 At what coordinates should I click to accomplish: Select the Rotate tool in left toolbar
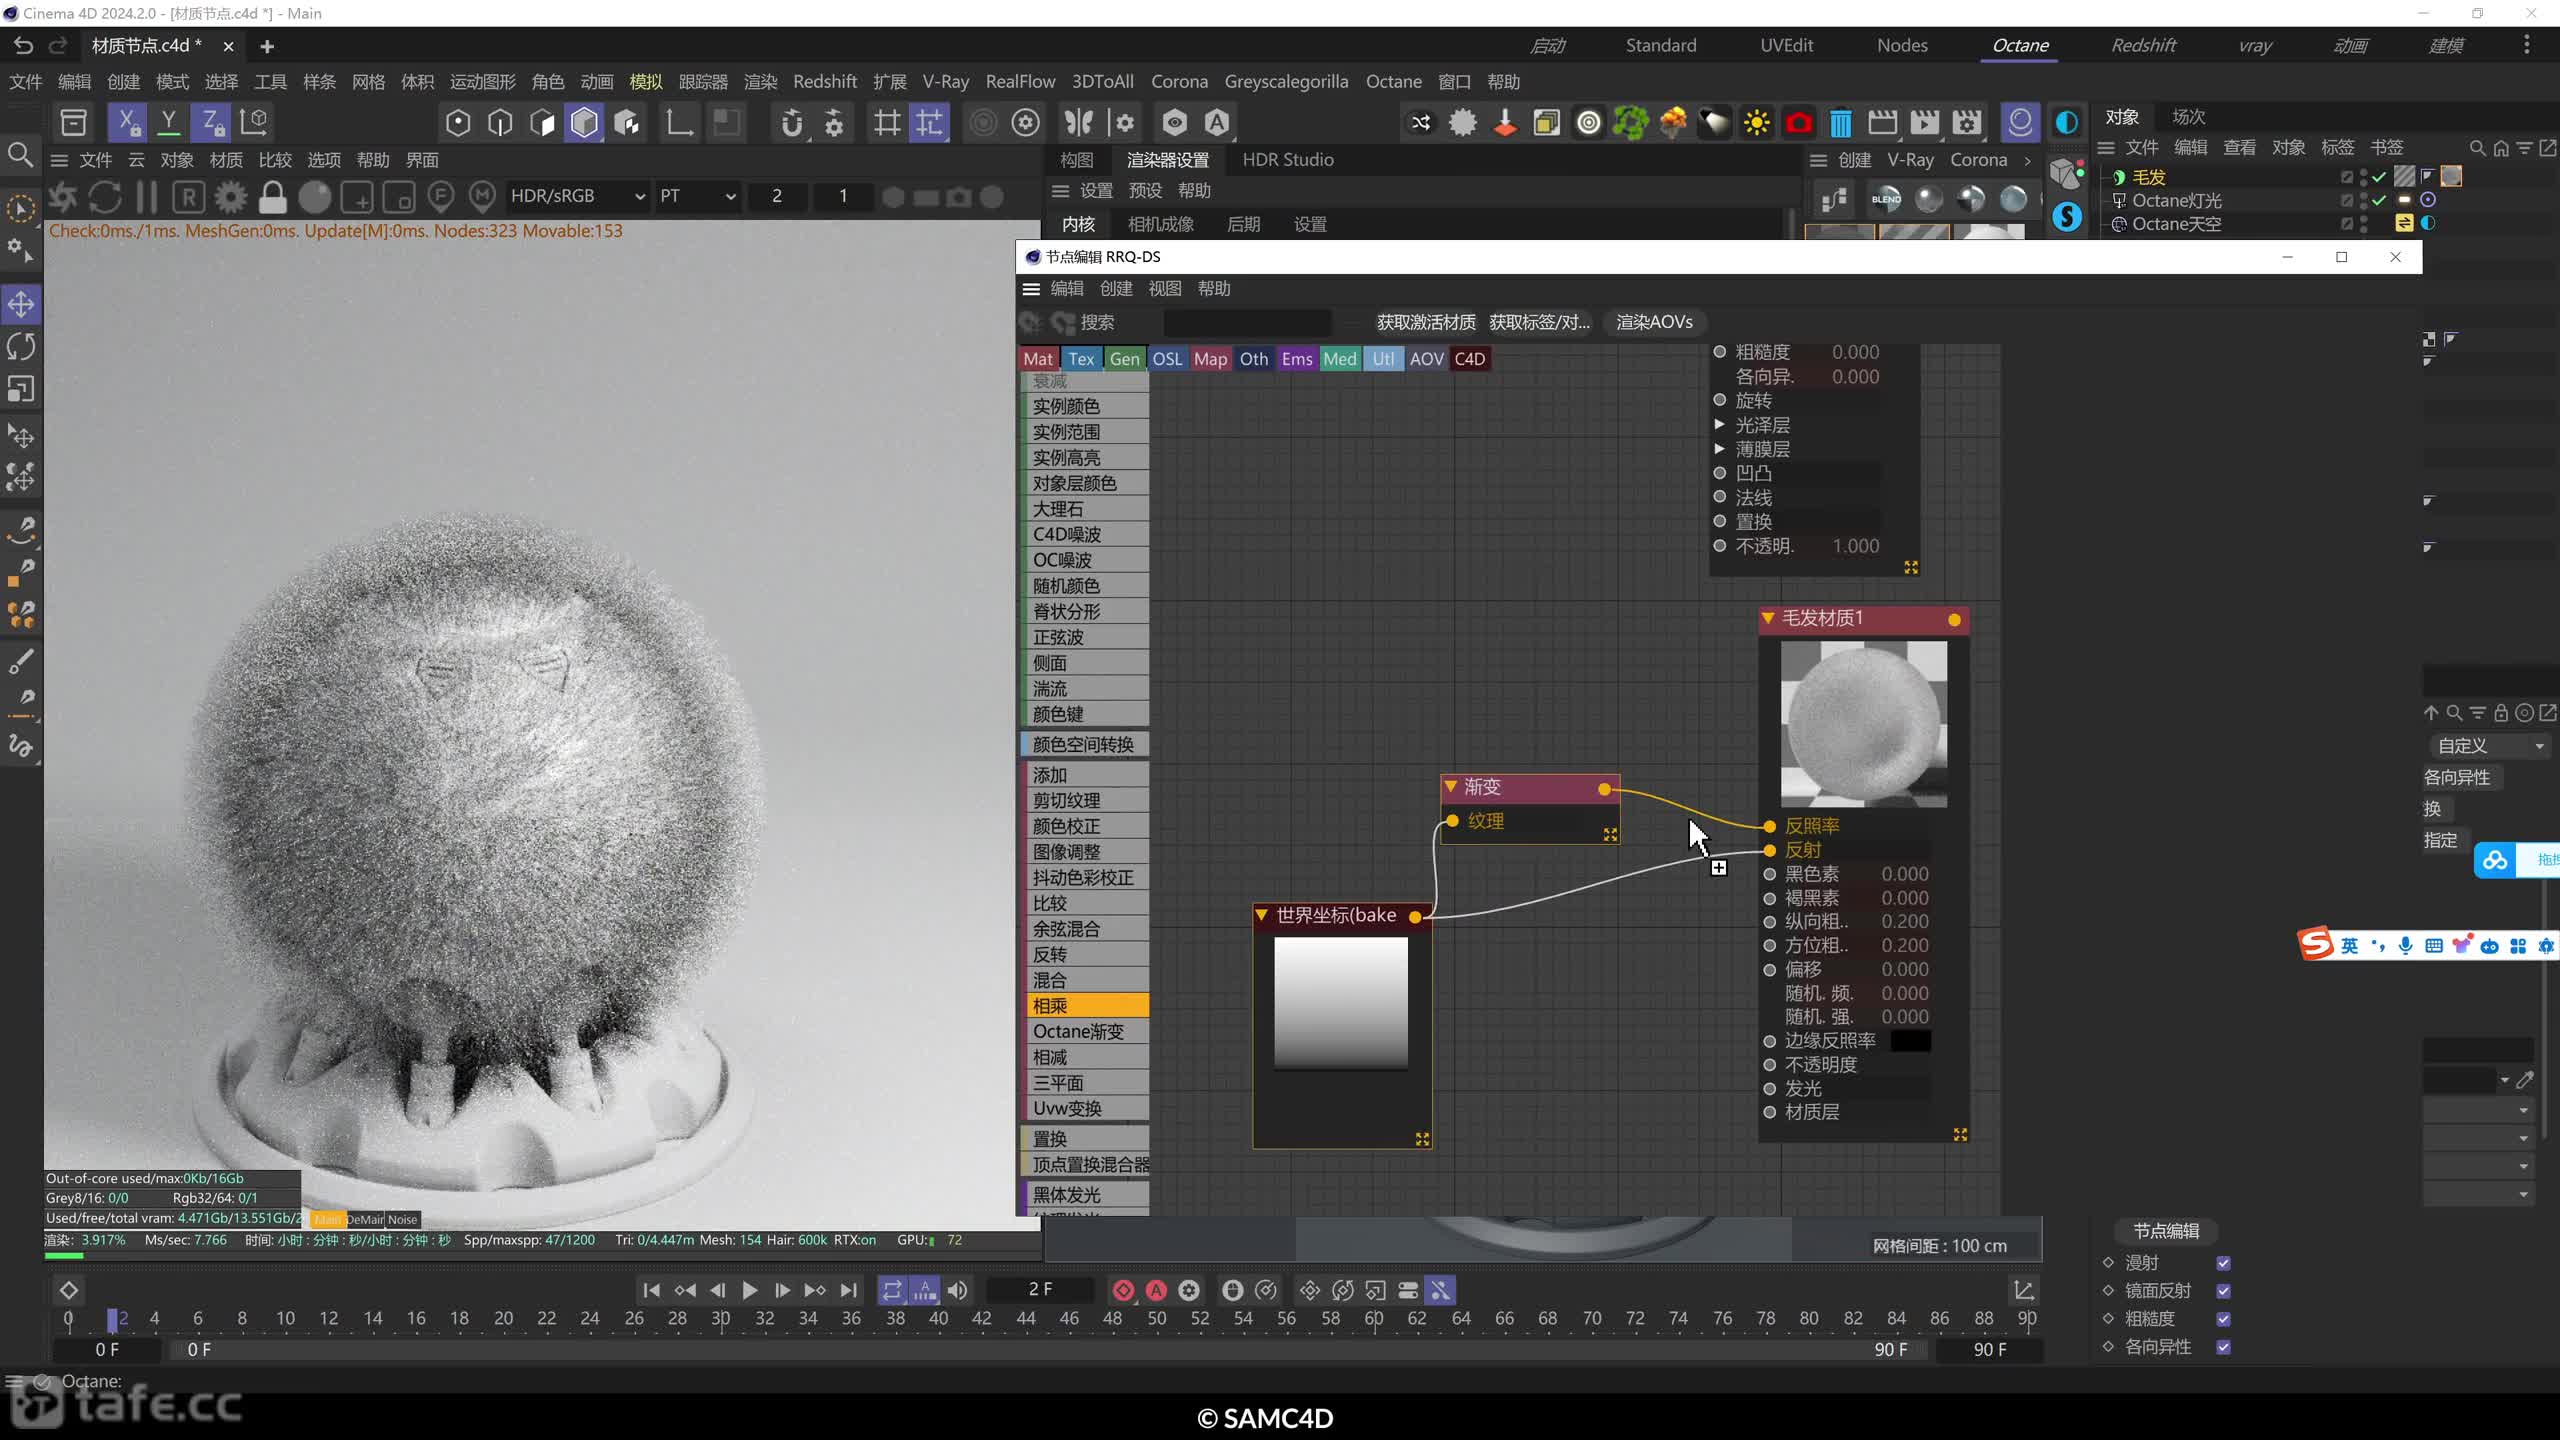[x=21, y=347]
